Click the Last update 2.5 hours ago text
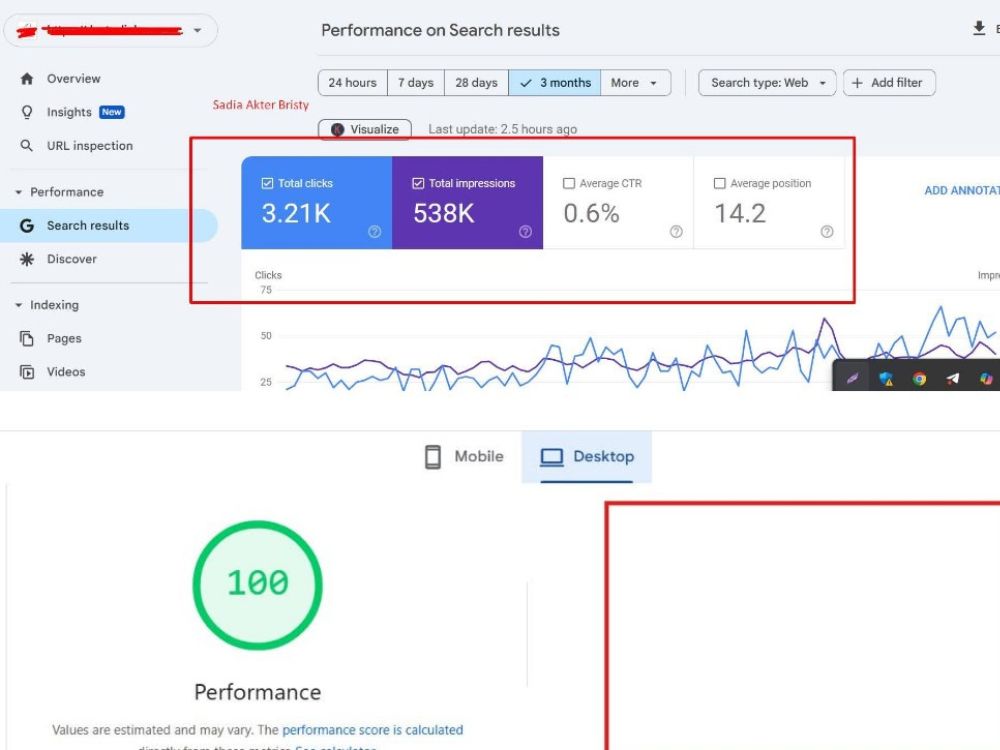Image resolution: width=1000 pixels, height=750 pixels. click(503, 129)
